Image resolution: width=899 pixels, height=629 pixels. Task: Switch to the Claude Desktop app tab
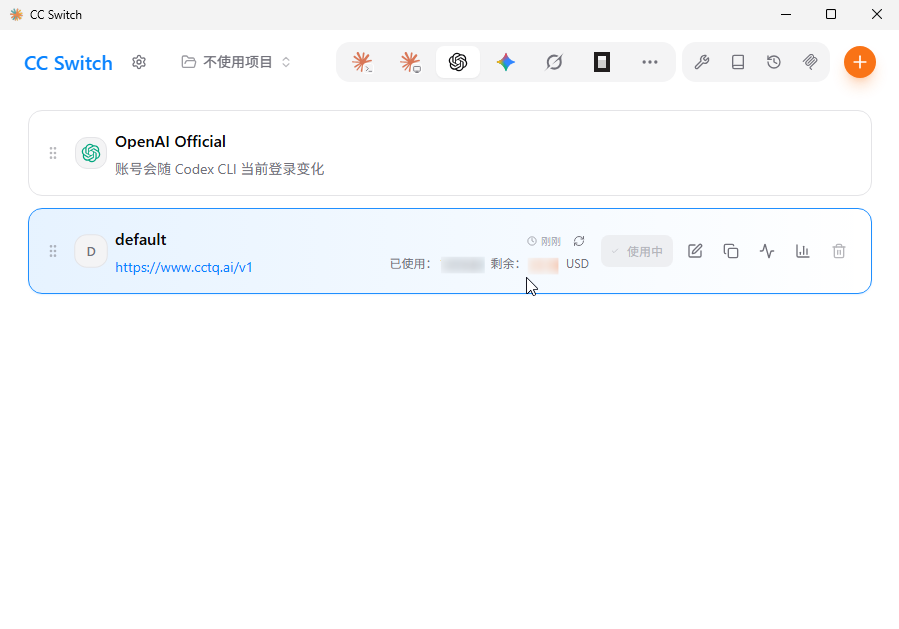click(x=410, y=62)
